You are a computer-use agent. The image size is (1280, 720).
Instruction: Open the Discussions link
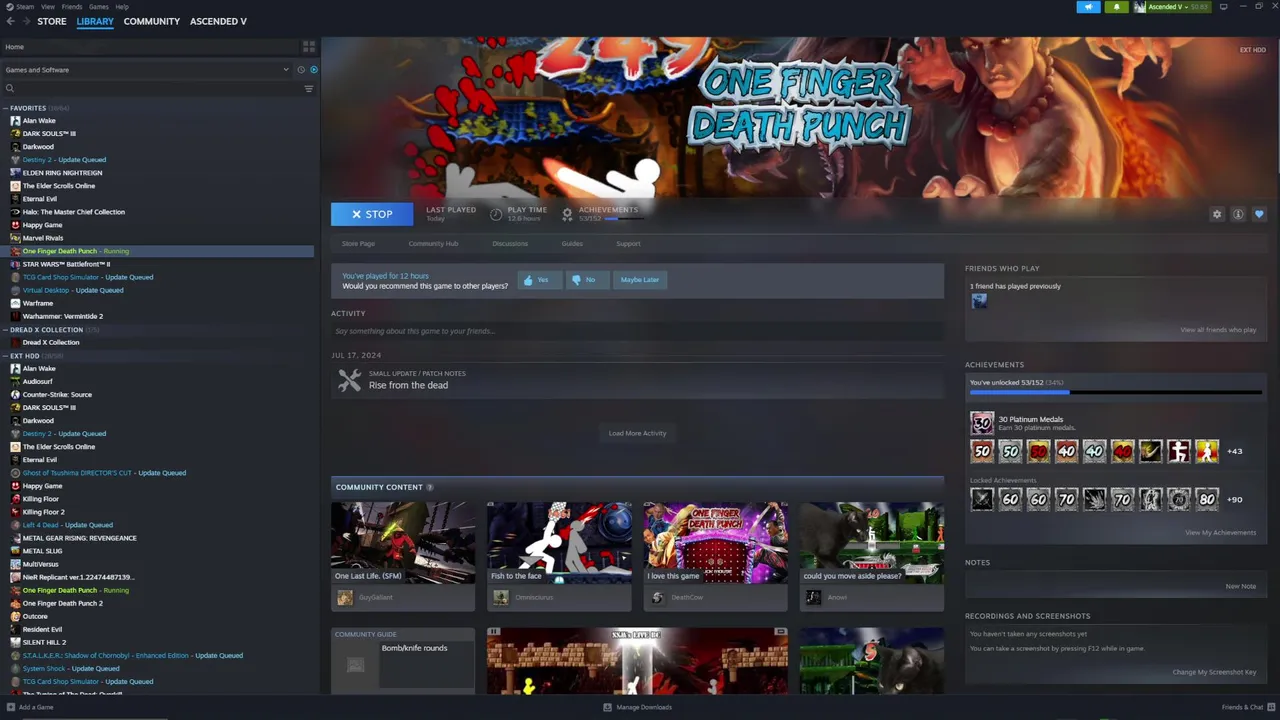[510, 244]
